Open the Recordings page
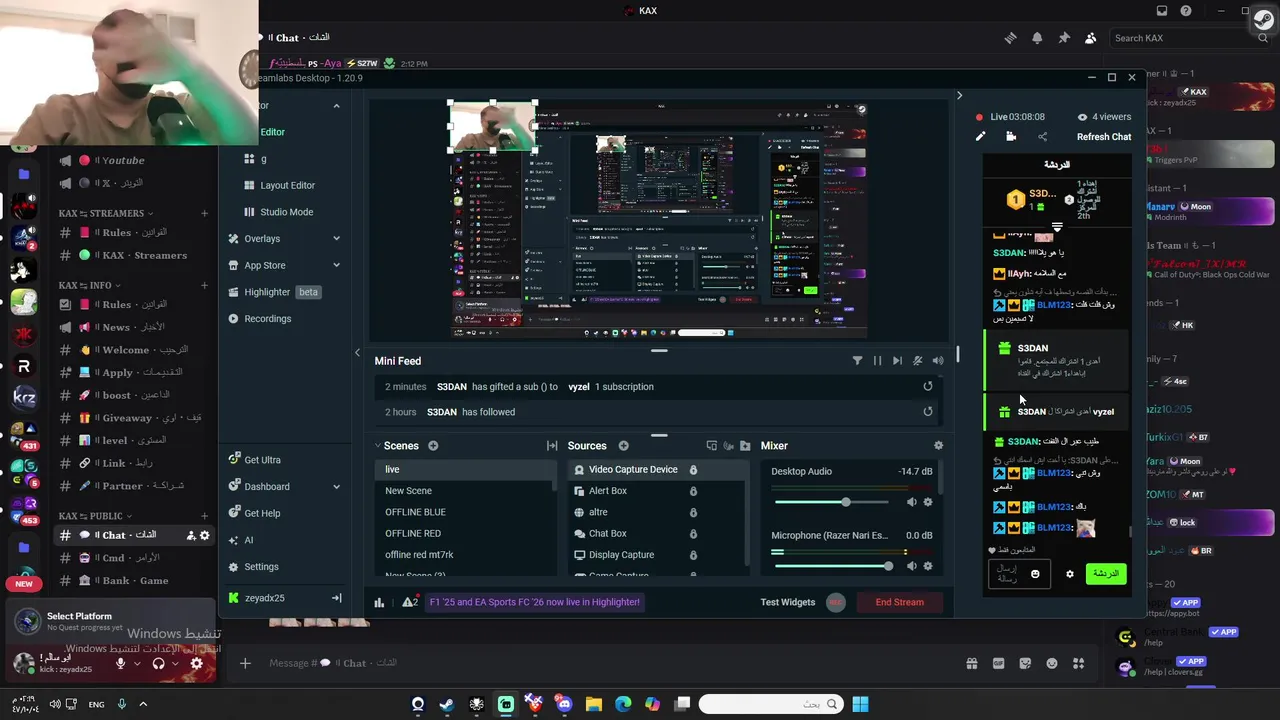The width and height of the screenshot is (1280, 720). [x=262, y=319]
